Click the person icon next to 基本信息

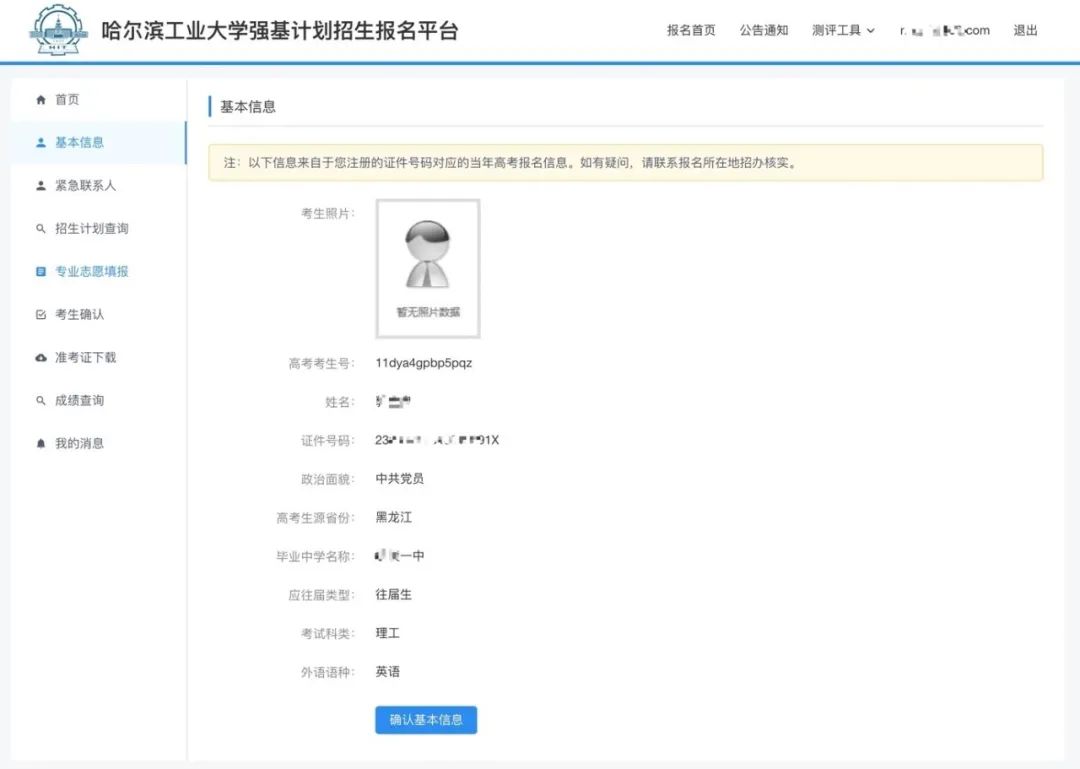click(x=38, y=142)
